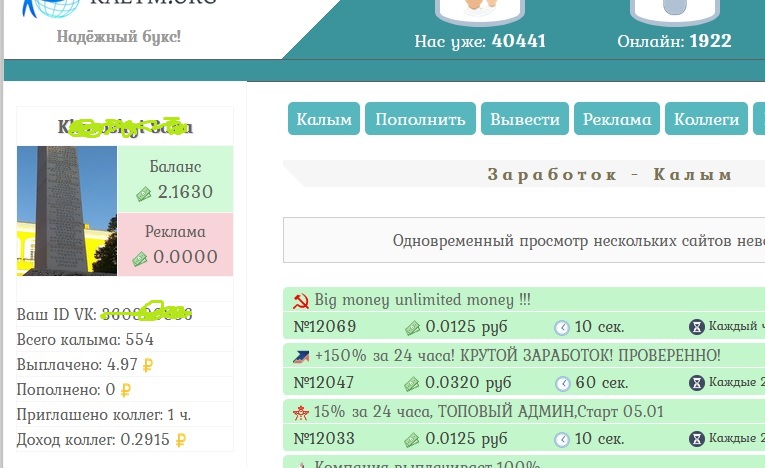The image size is (765, 468).
Task: Open the '+150% за 24 часа' ad link
Action: pos(517,356)
